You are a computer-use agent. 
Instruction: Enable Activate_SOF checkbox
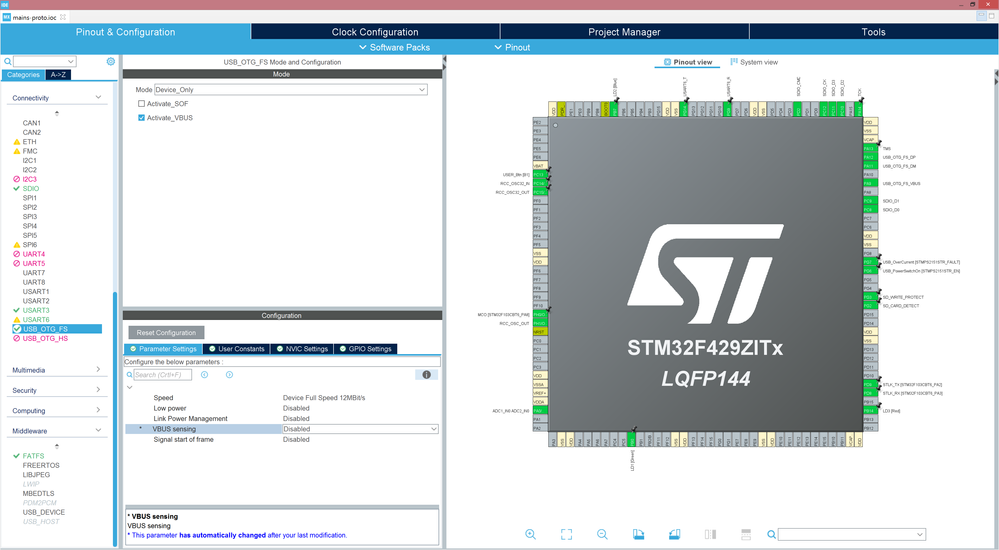[x=141, y=103]
